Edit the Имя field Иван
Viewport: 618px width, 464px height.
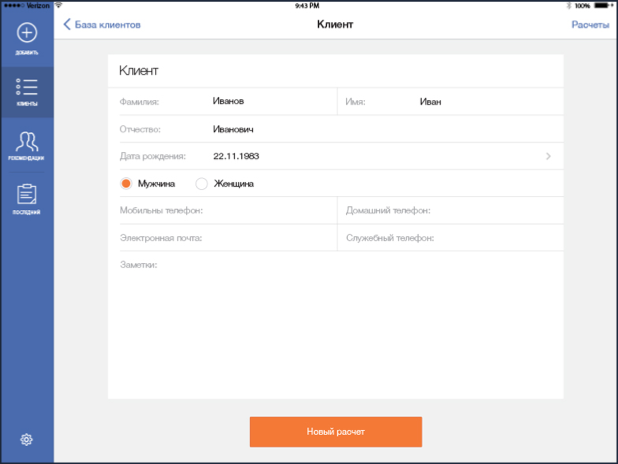pos(430,102)
